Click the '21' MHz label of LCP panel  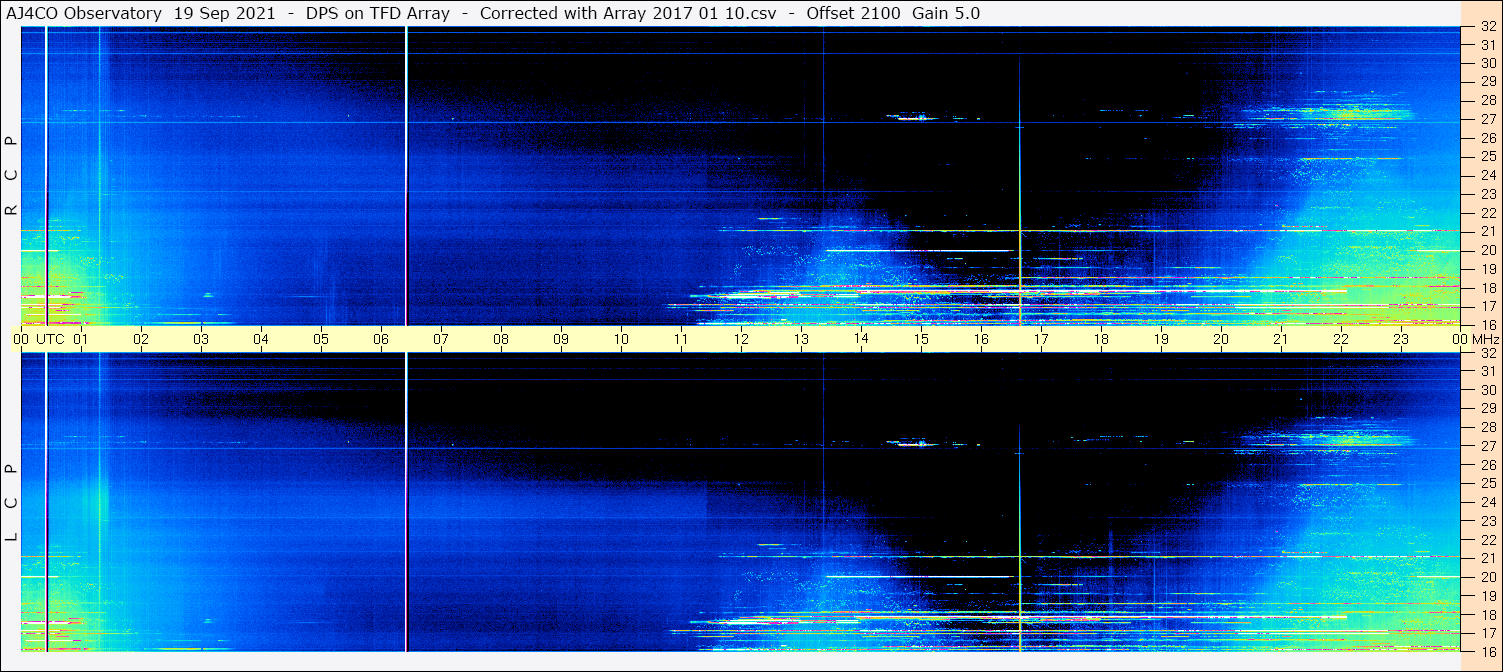[1488, 558]
